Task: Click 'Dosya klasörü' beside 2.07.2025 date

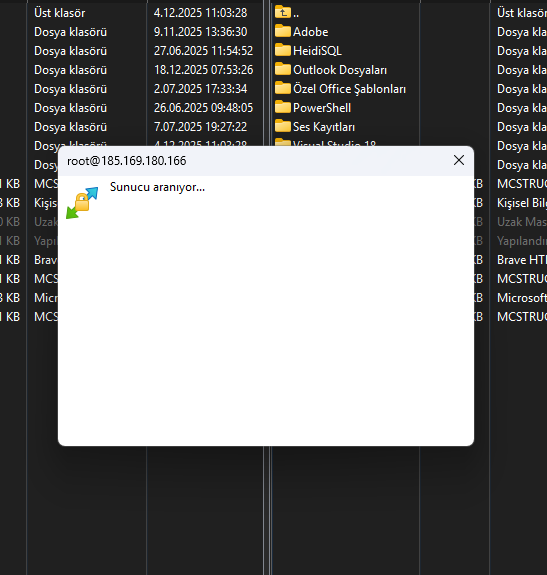Action: coord(70,89)
